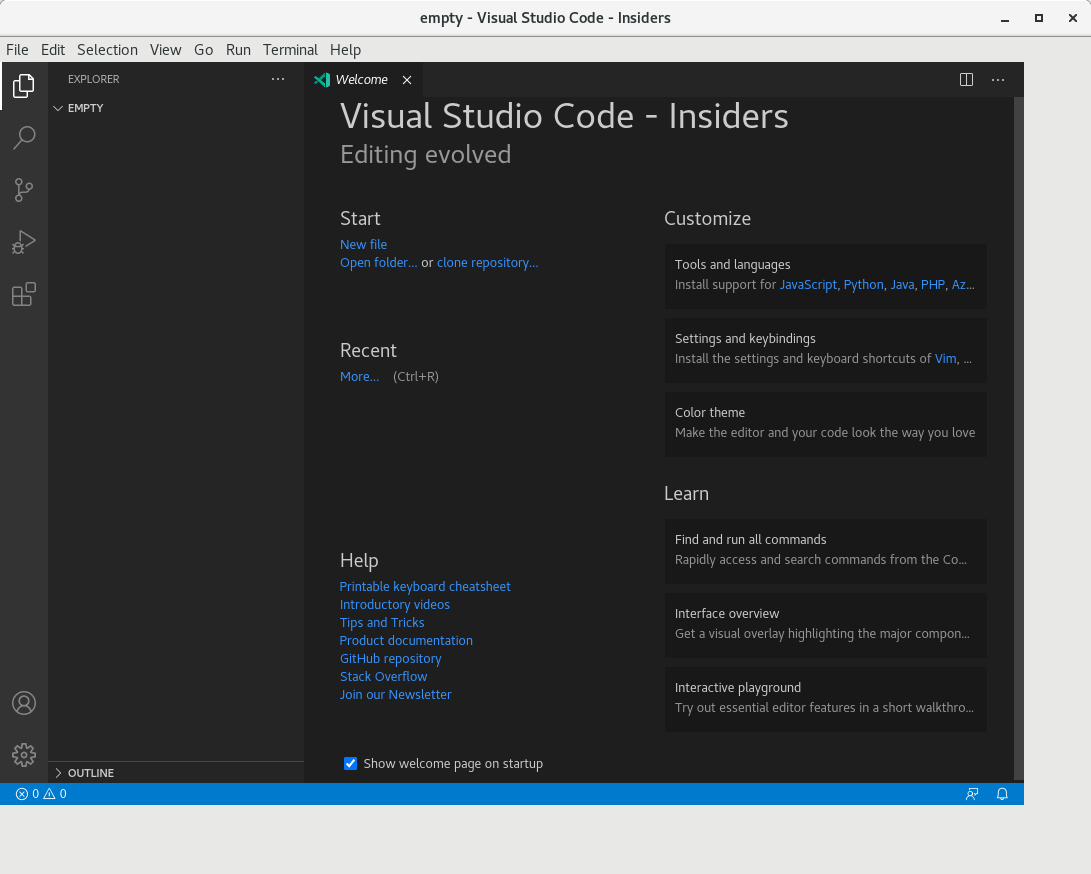Open the notifications bell

coord(1002,794)
